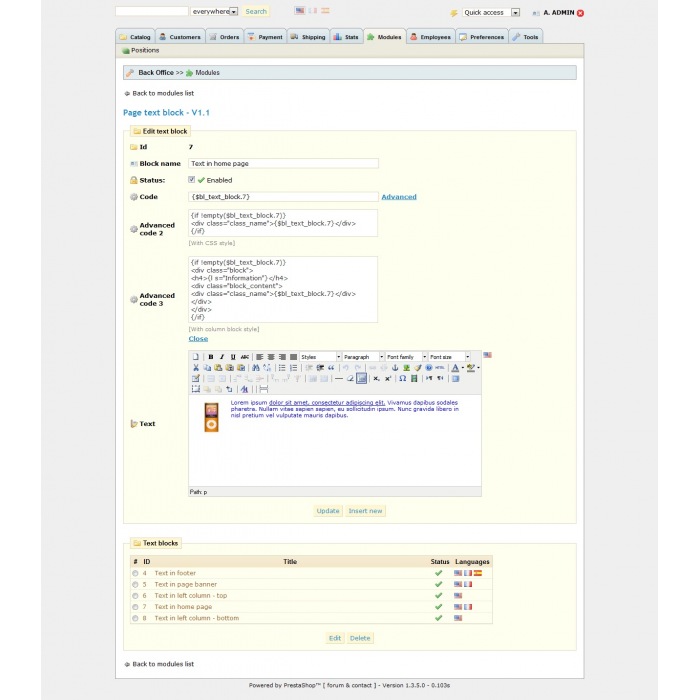Open find with binoculars icon
Screen dimensions: 700x700
pyautogui.click(x=256, y=367)
